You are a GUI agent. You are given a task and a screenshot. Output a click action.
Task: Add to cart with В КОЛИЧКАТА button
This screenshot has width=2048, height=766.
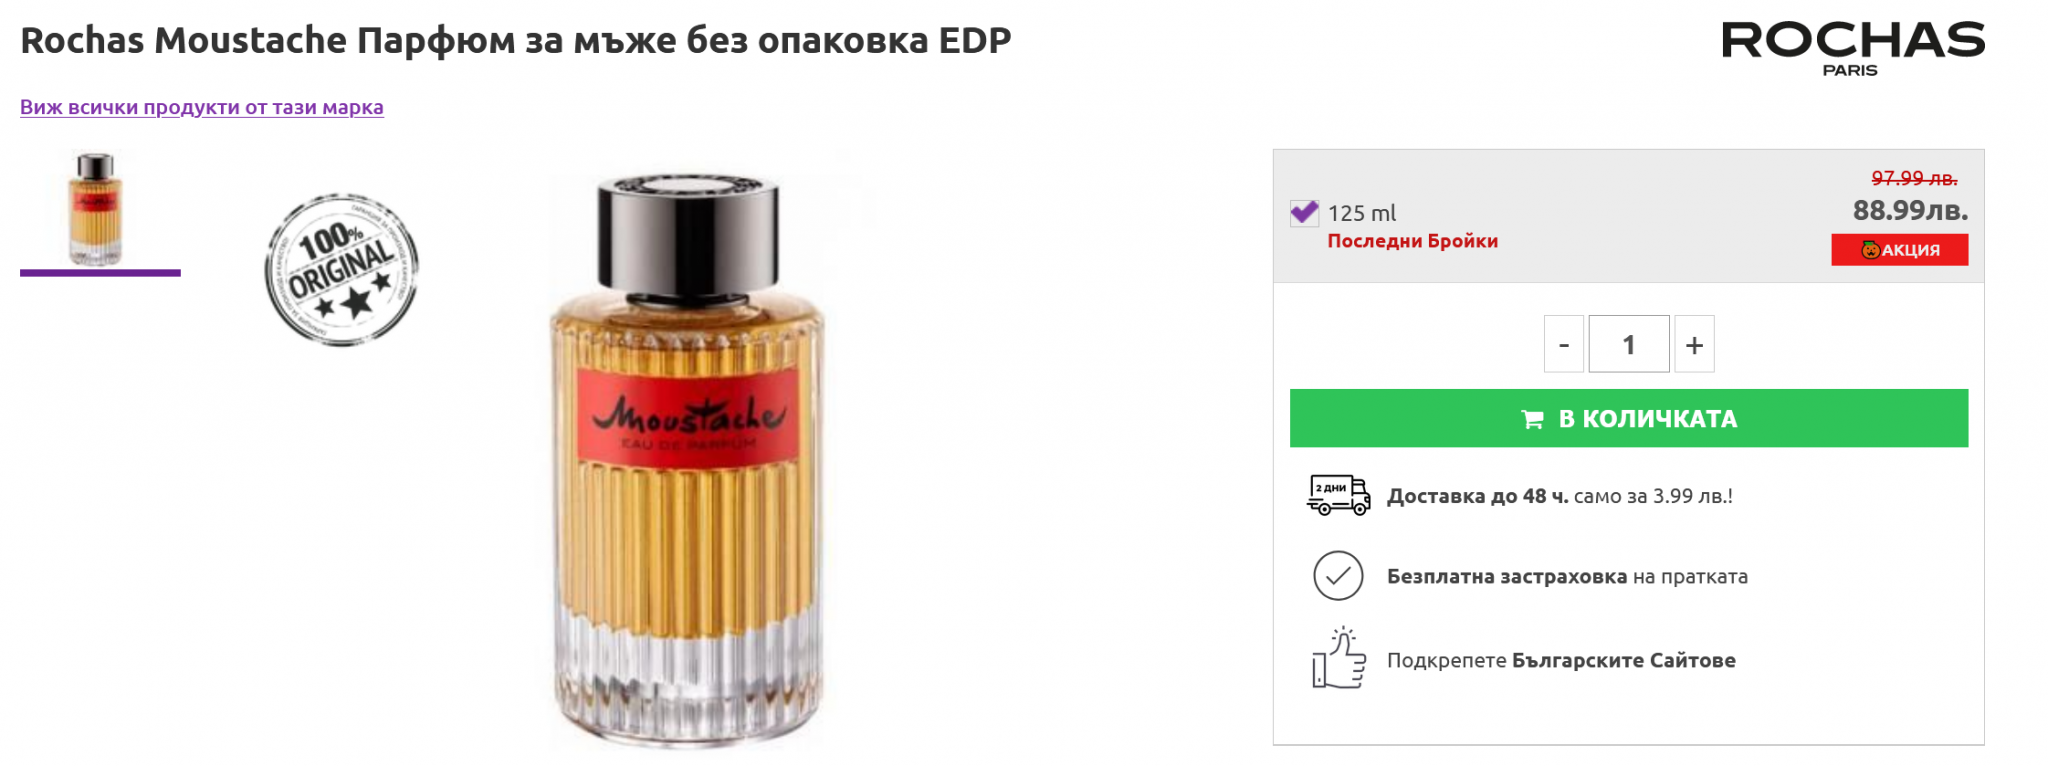tap(1629, 418)
